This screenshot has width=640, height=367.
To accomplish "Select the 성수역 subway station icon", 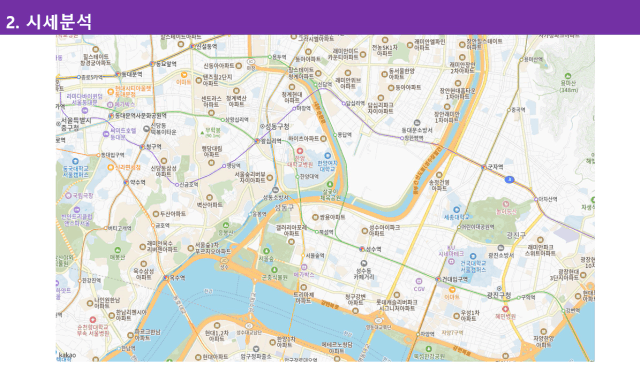I will point(362,249).
